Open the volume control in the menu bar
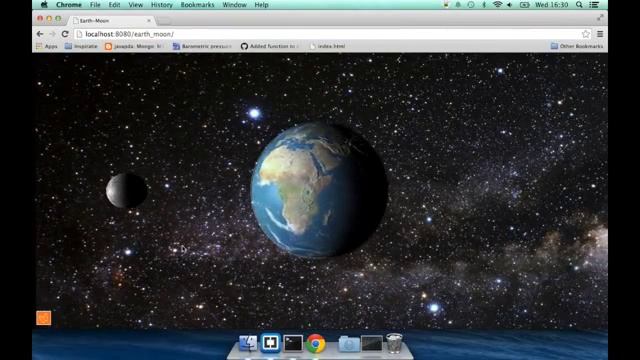 [510, 5]
